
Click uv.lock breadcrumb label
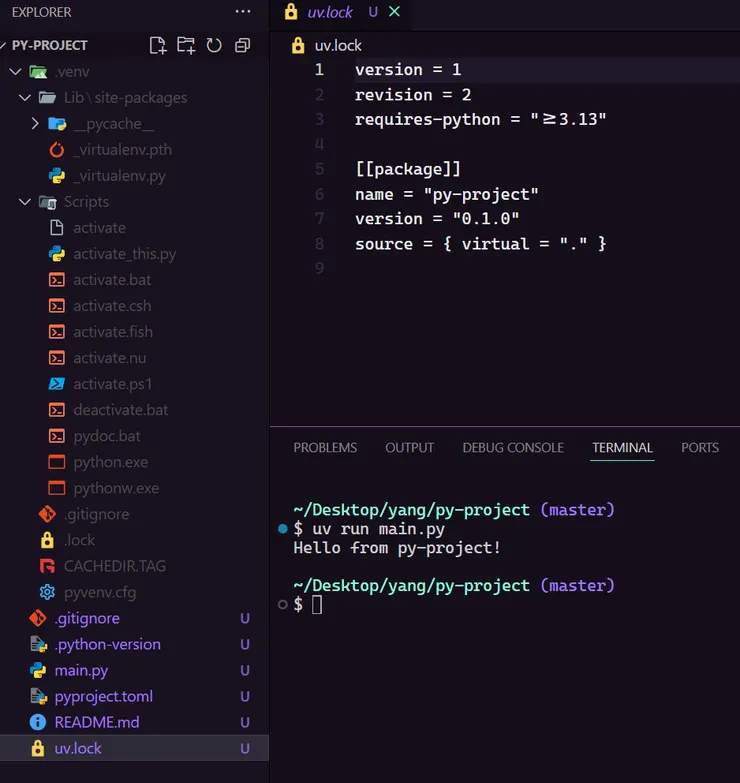tap(338, 45)
